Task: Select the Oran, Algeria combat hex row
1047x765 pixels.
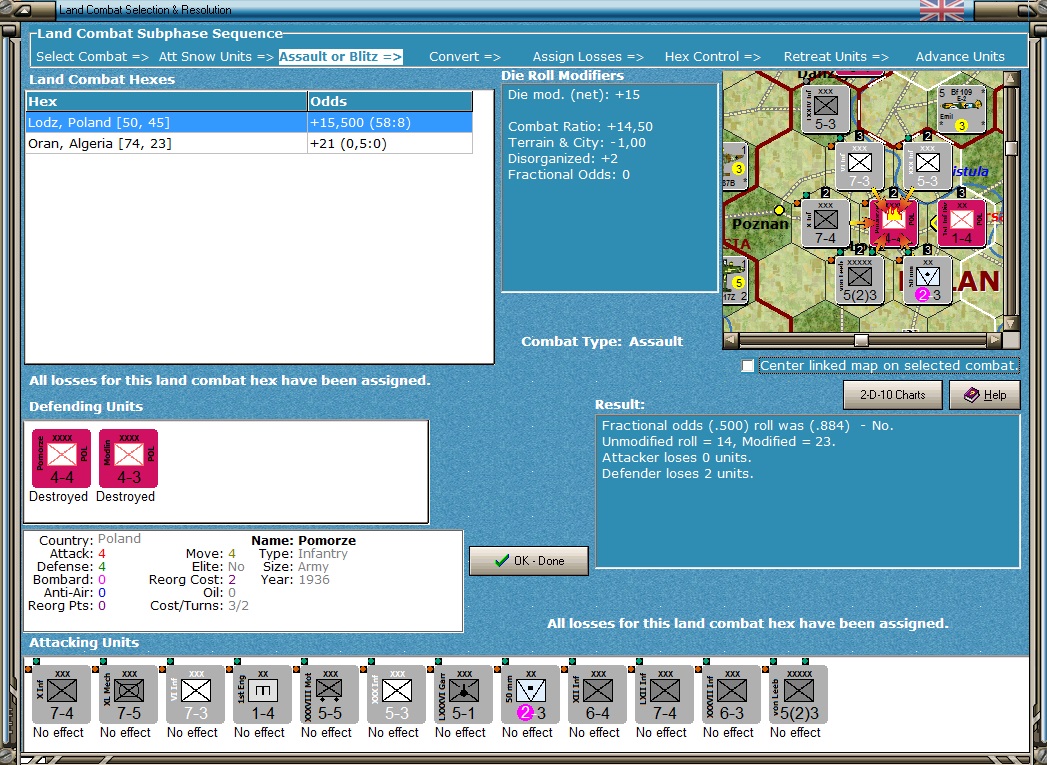Action: (249, 144)
